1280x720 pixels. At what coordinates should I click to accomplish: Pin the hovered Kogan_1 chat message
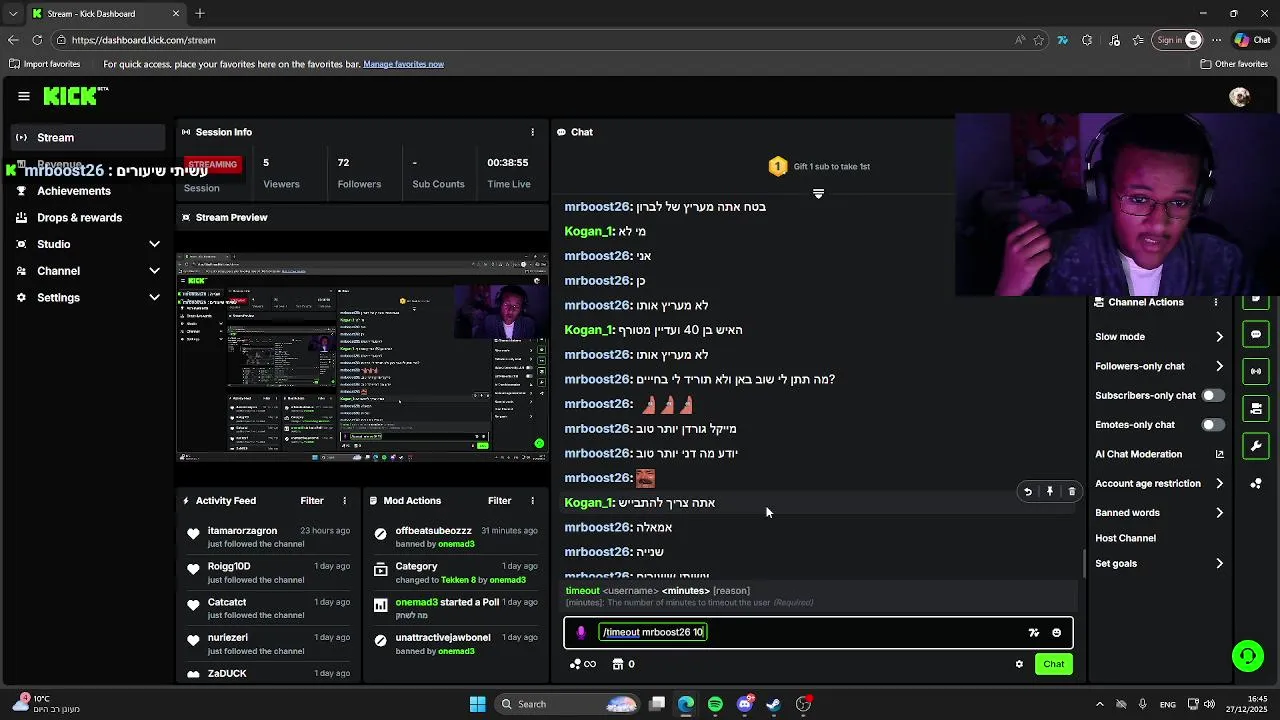click(x=1050, y=492)
